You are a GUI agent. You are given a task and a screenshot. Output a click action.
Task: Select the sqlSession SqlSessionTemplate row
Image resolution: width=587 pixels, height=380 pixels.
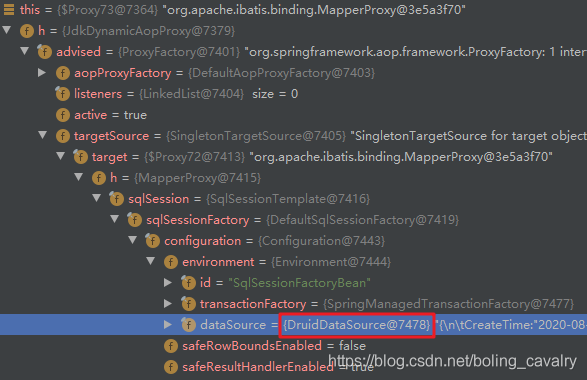click(x=294, y=198)
